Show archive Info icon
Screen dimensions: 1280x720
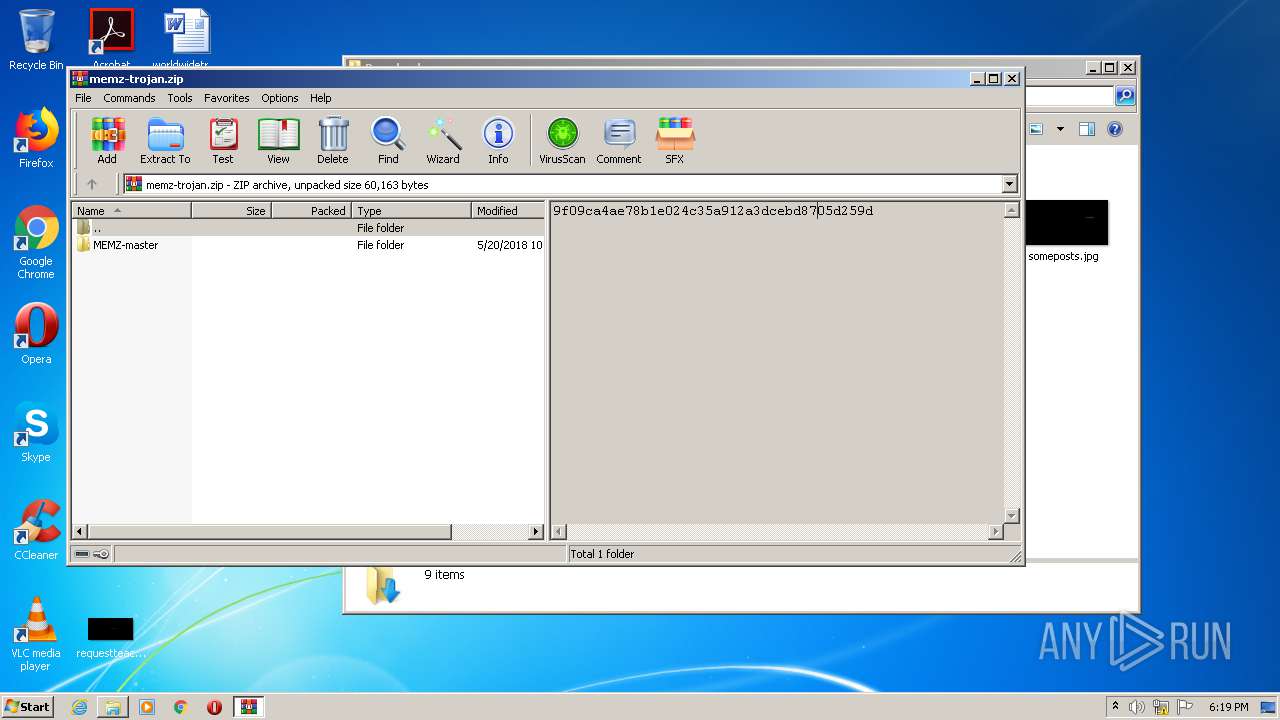498,140
